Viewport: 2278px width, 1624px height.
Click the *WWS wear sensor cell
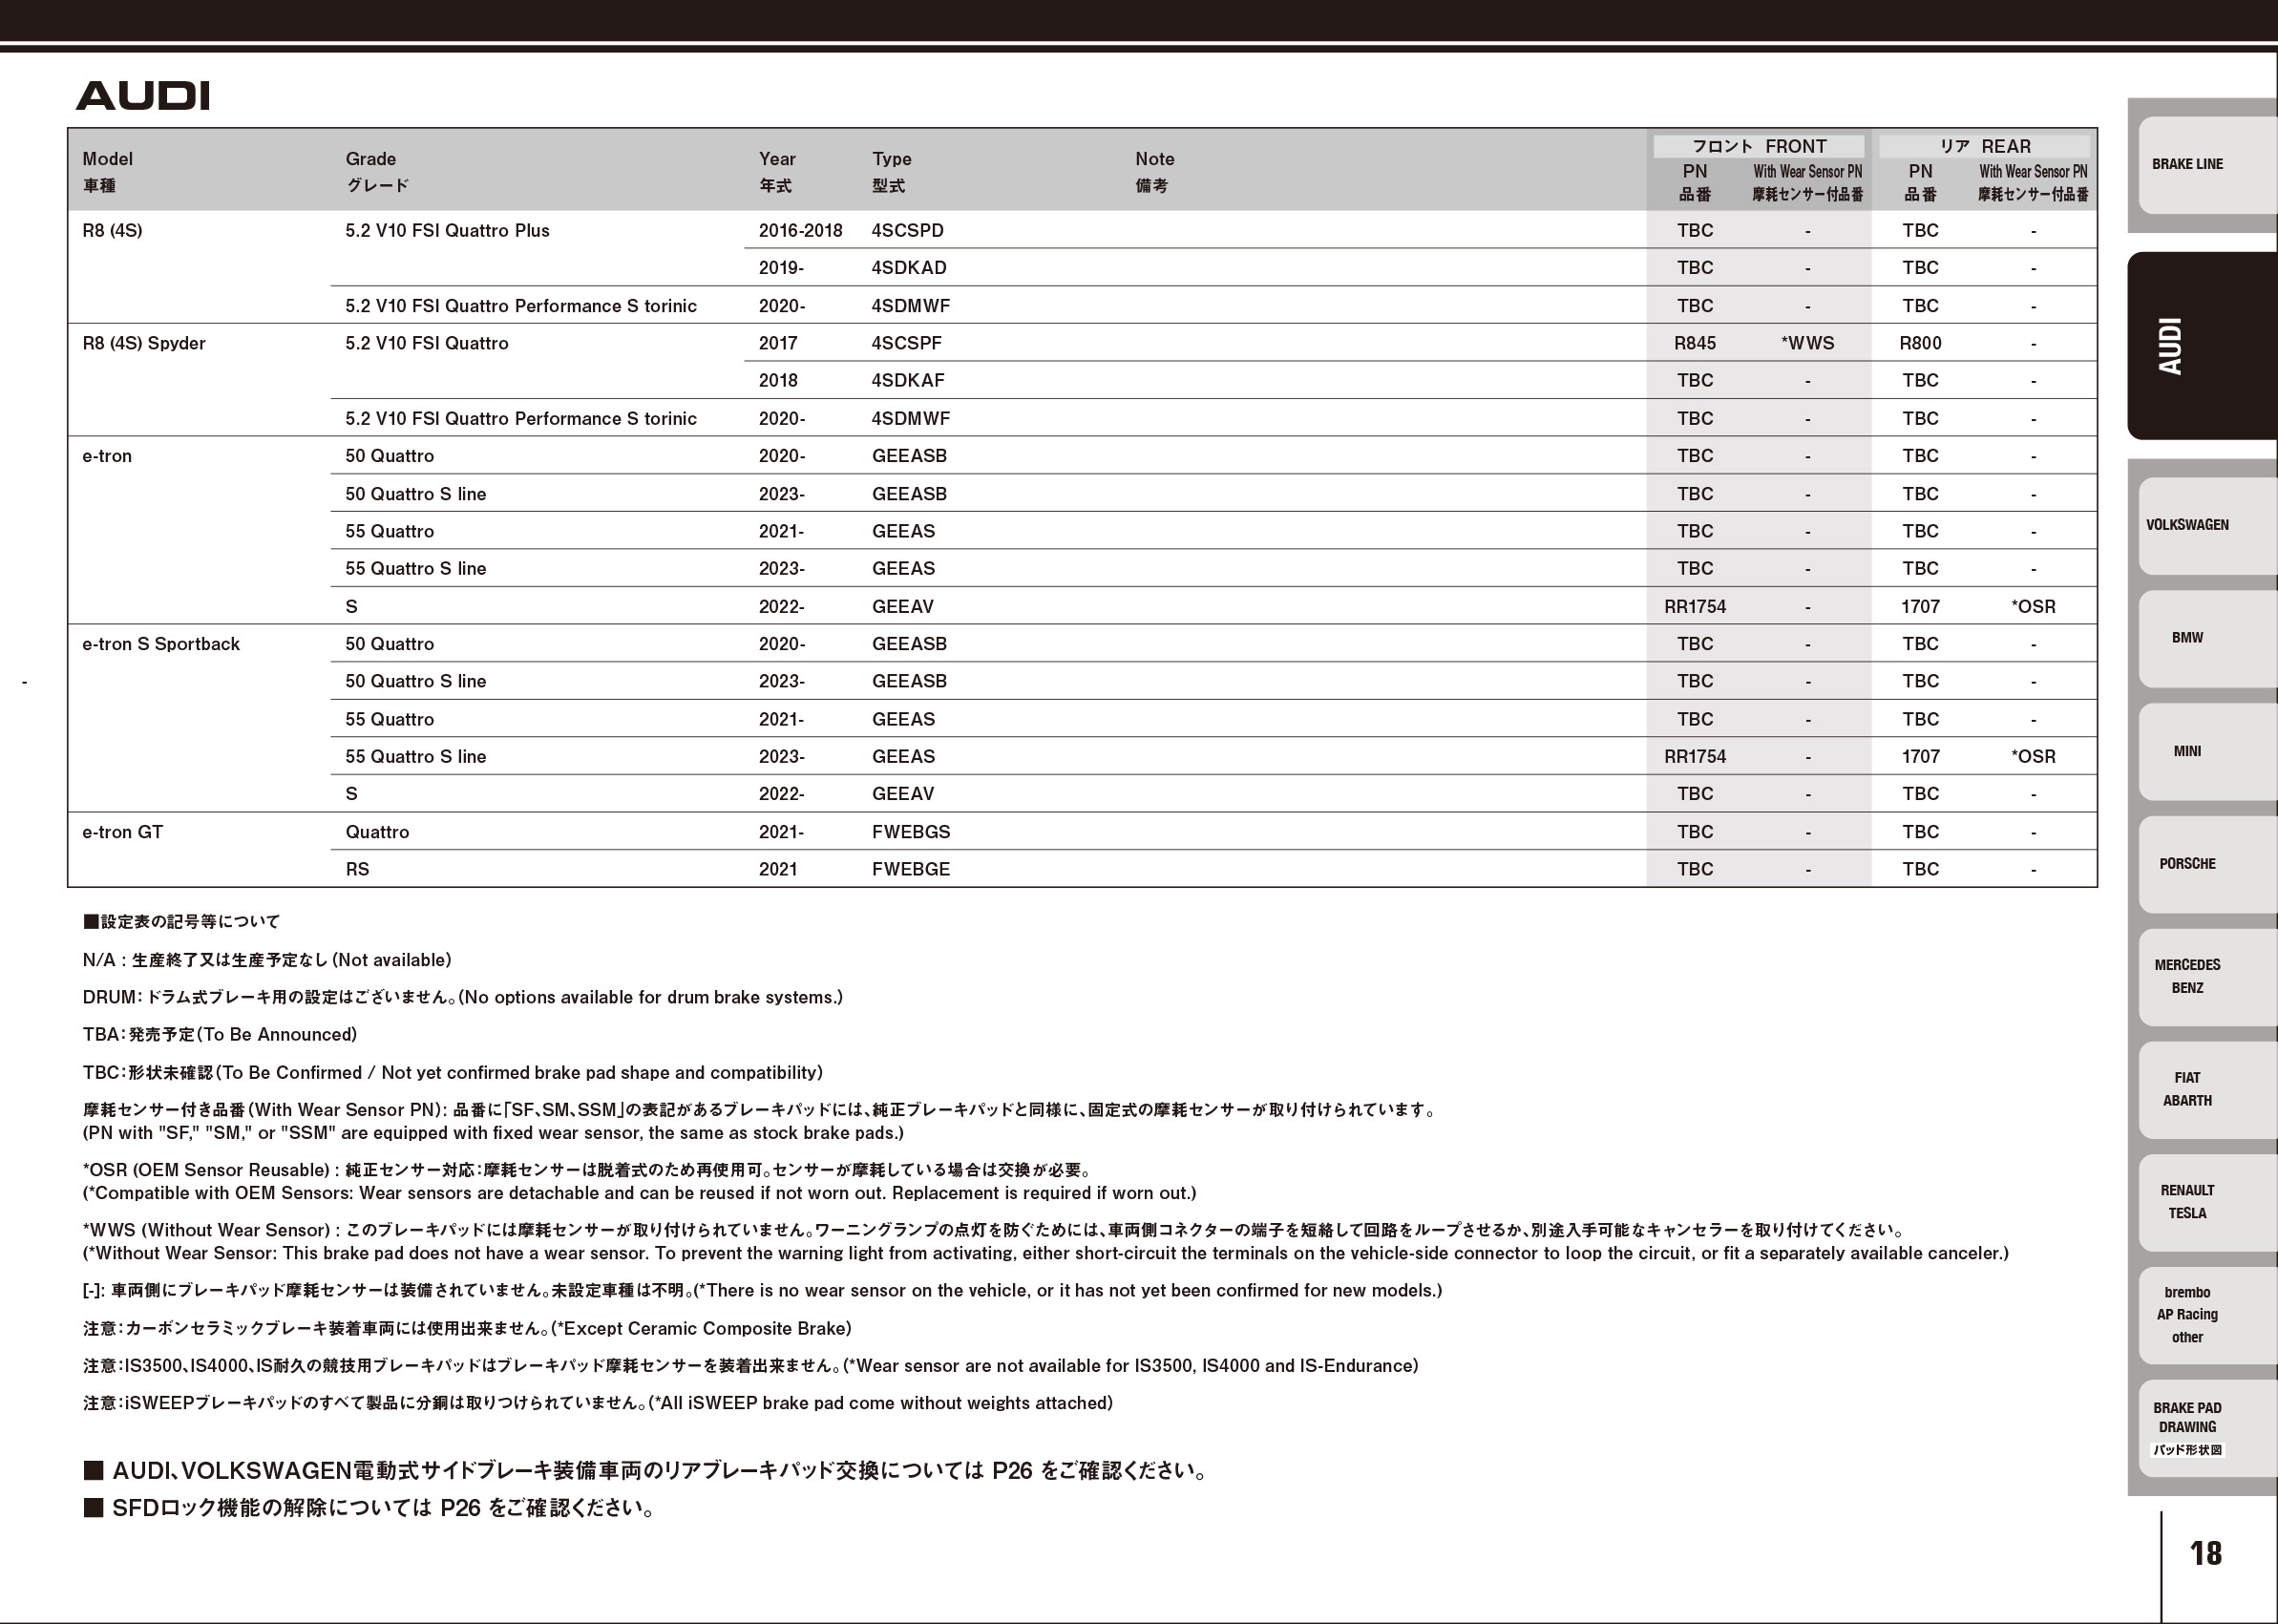point(1808,343)
